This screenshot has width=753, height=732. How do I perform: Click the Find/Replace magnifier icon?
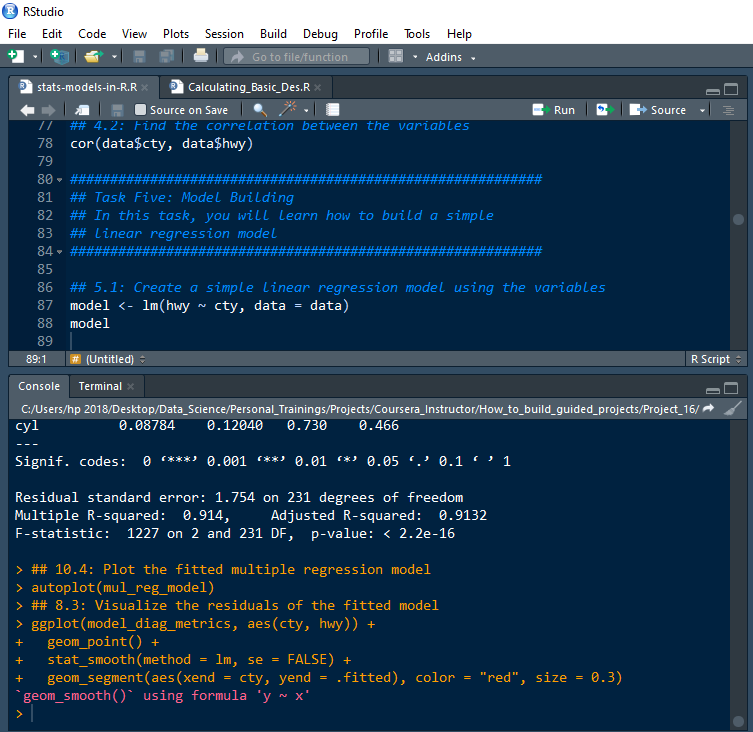click(260, 110)
